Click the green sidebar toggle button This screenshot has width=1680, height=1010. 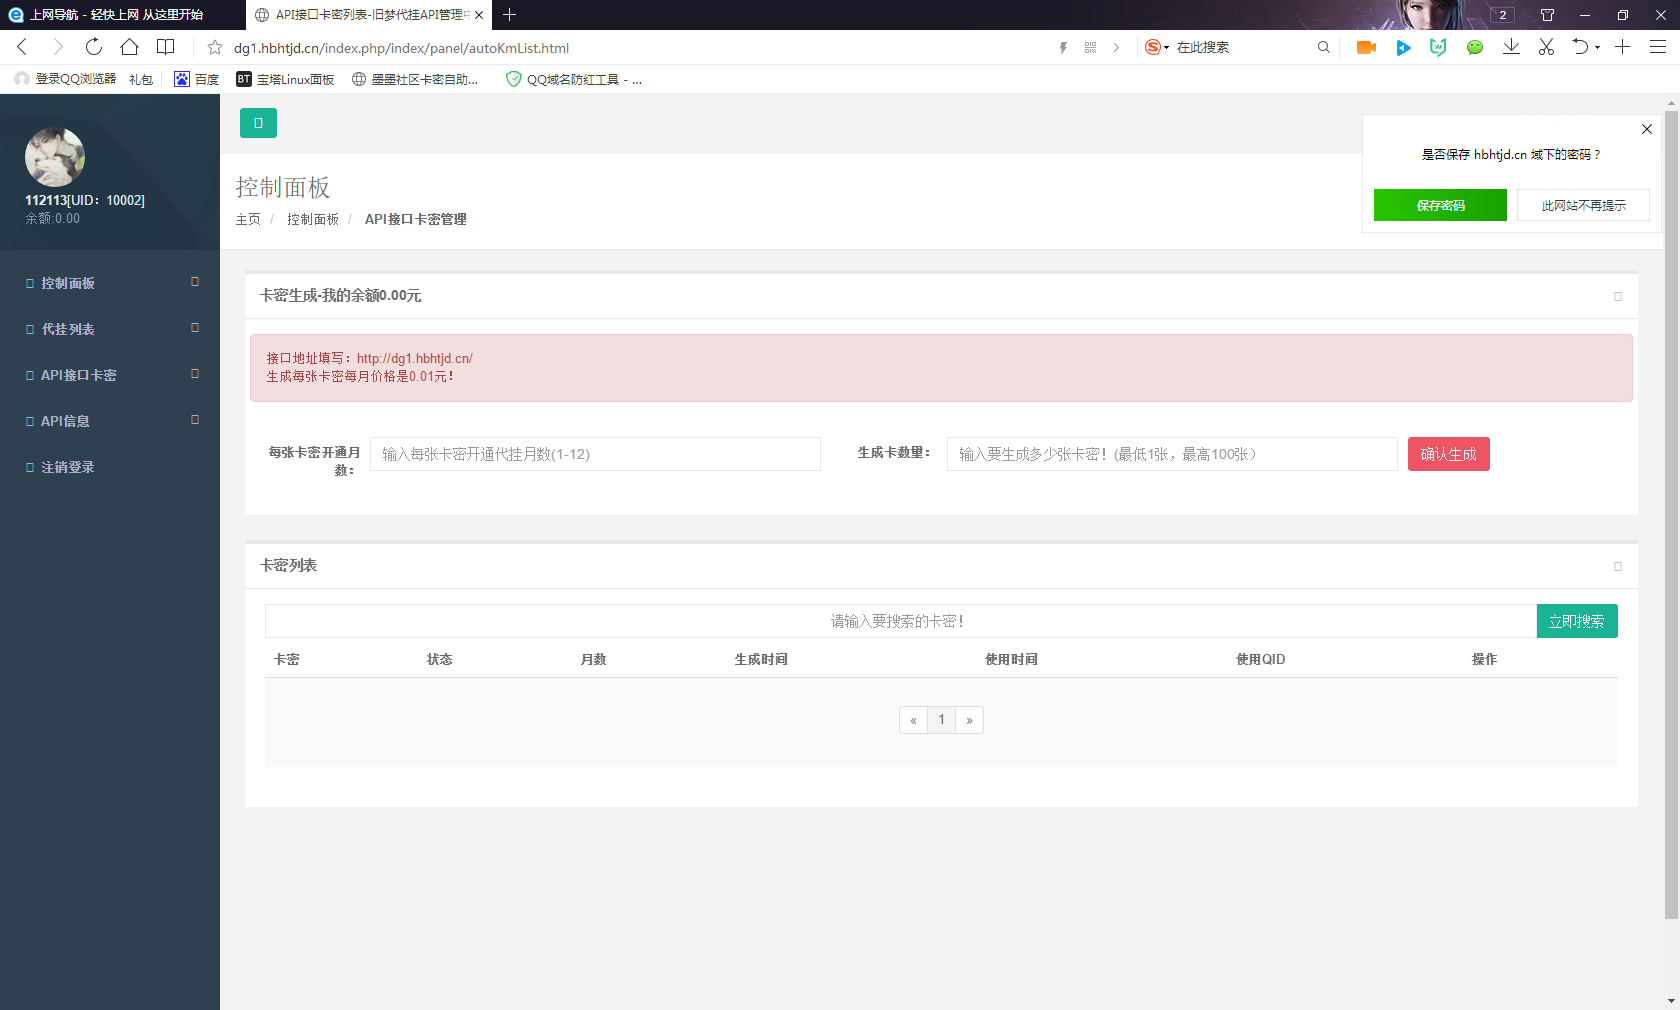click(x=258, y=123)
